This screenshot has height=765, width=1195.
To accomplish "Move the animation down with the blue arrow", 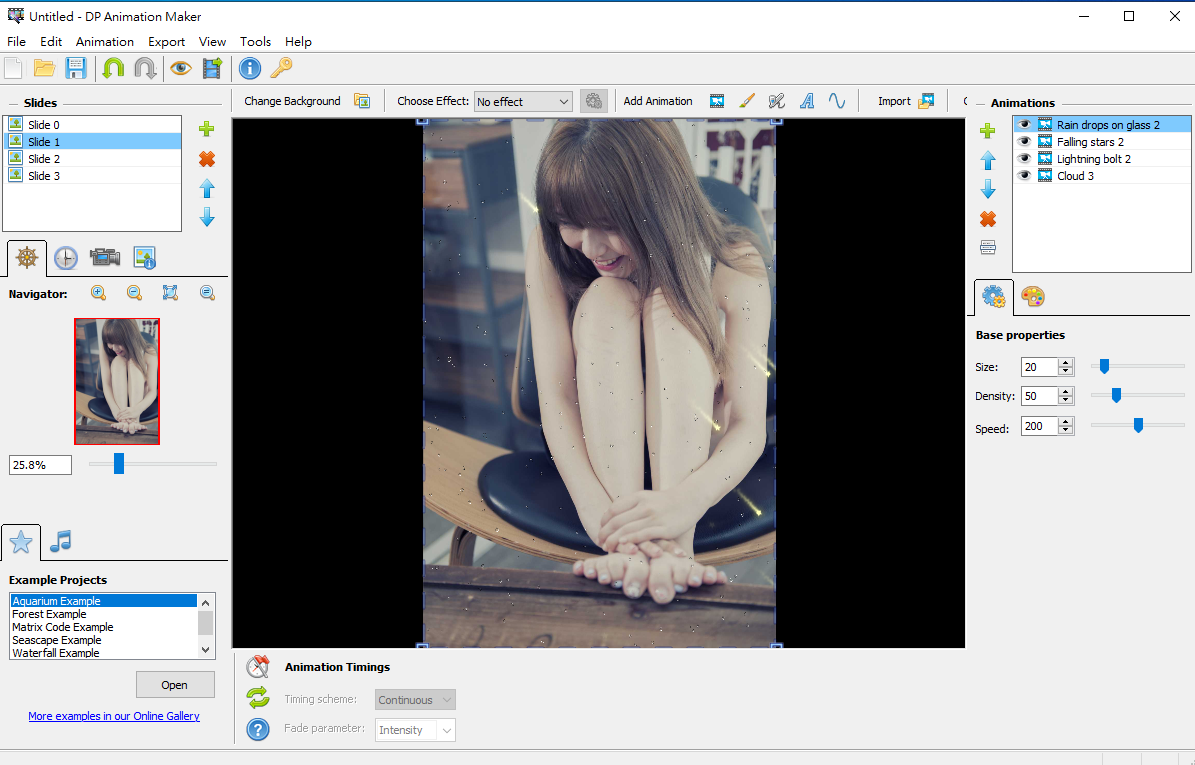I will tap(988, 189).
